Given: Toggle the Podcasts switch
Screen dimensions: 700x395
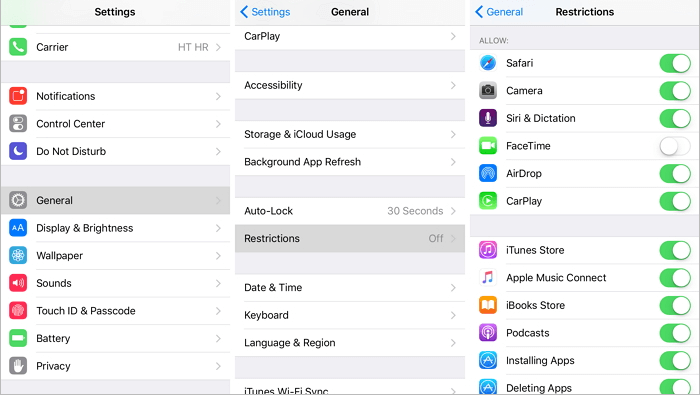Looking at the screenshot, I should pyautogui.click(x=675, y=333).
